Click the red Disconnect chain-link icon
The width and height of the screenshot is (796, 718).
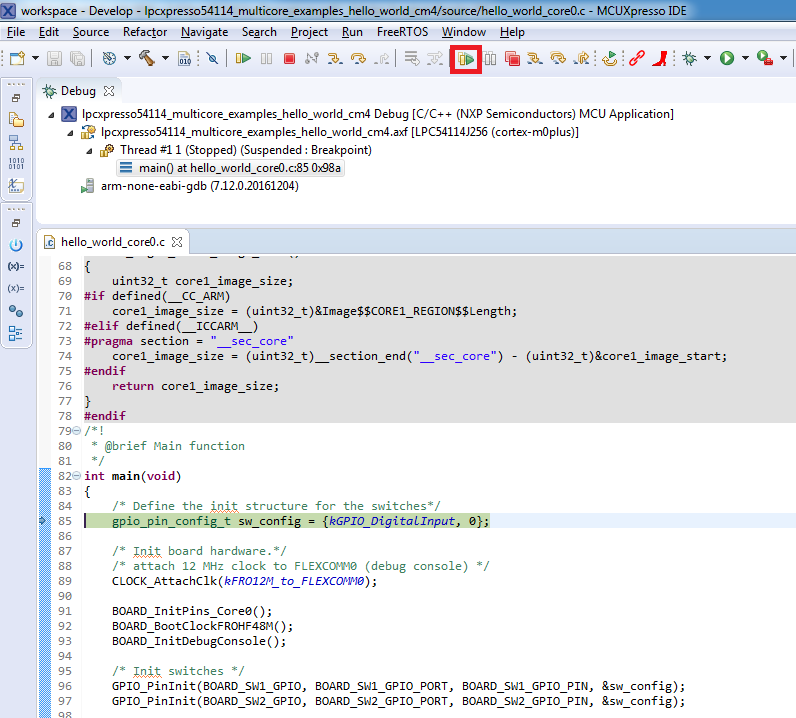click(x=636, y=59)
